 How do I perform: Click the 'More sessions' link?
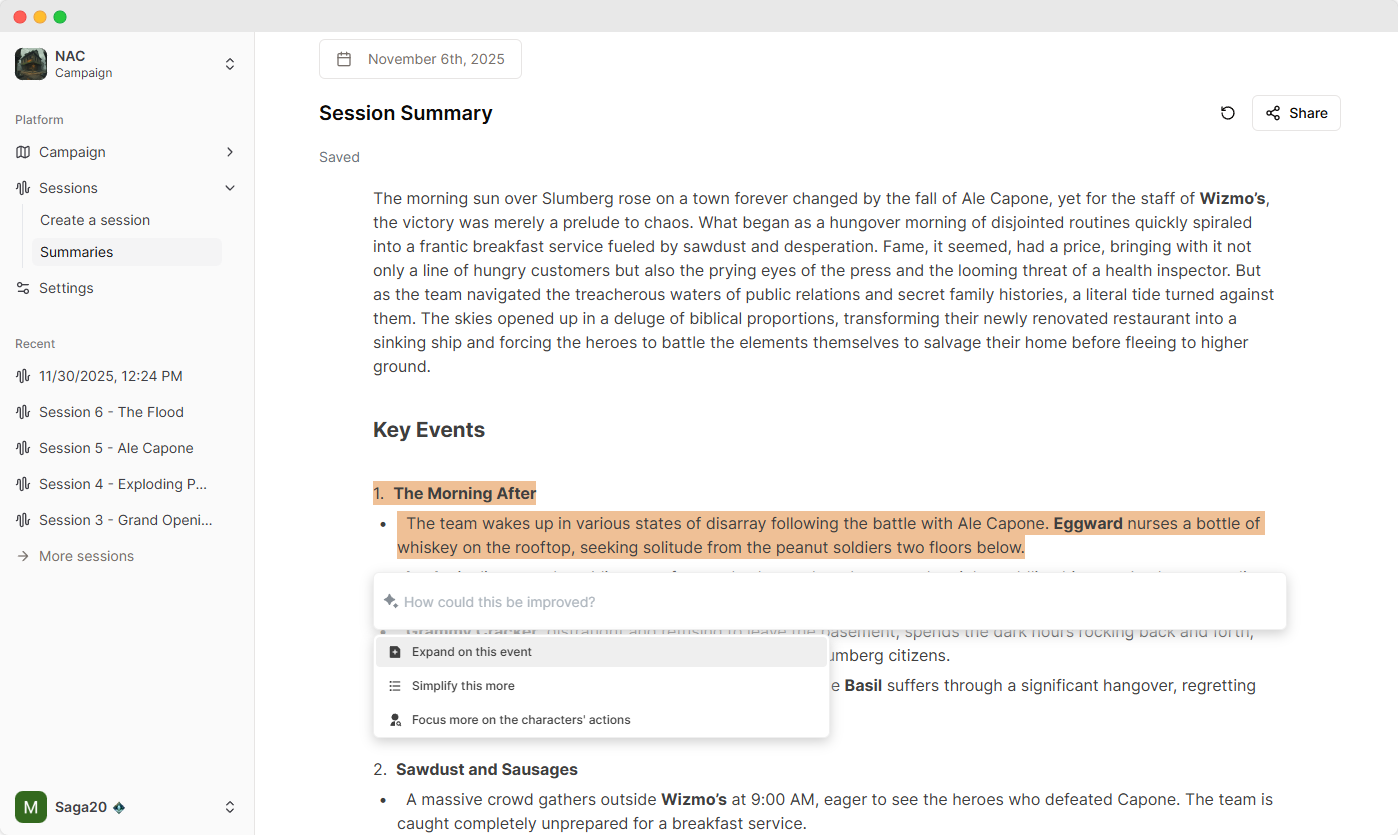(x=85, y=556)
